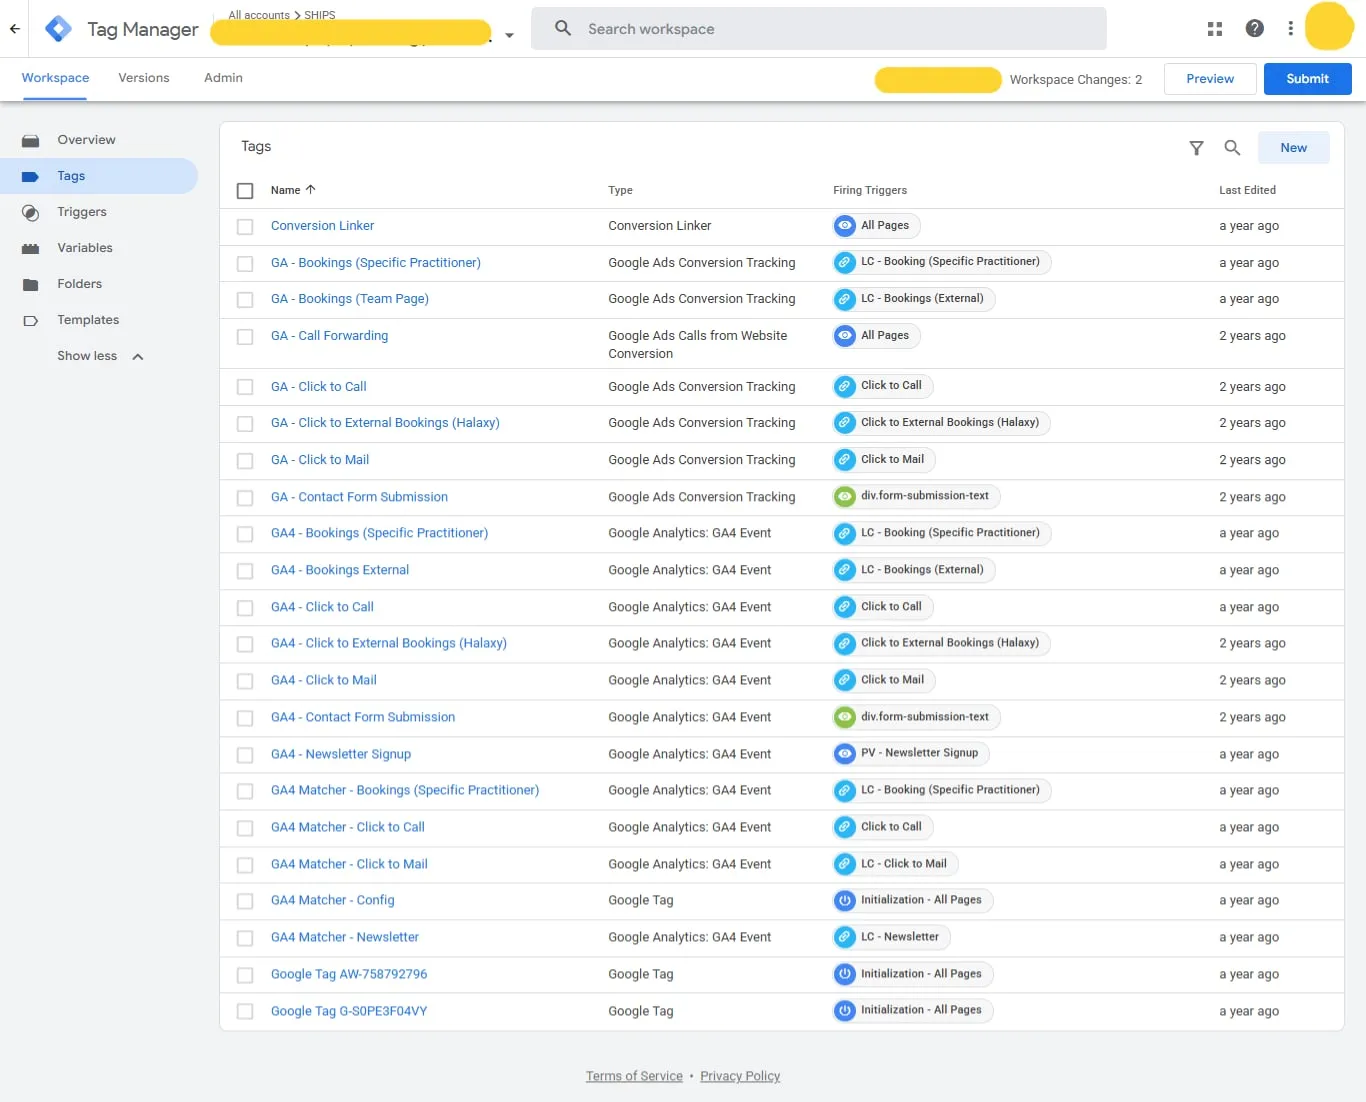Click trigger icon for GA4 - Newsletter Signup row

[x=846, y=753]
